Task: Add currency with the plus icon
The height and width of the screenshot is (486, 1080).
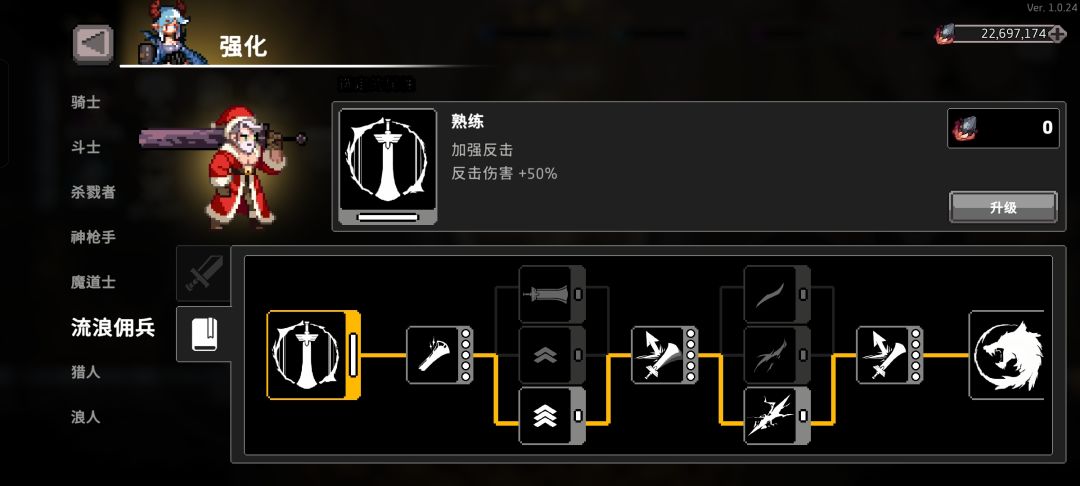Action: click(x=1057, y=34)
